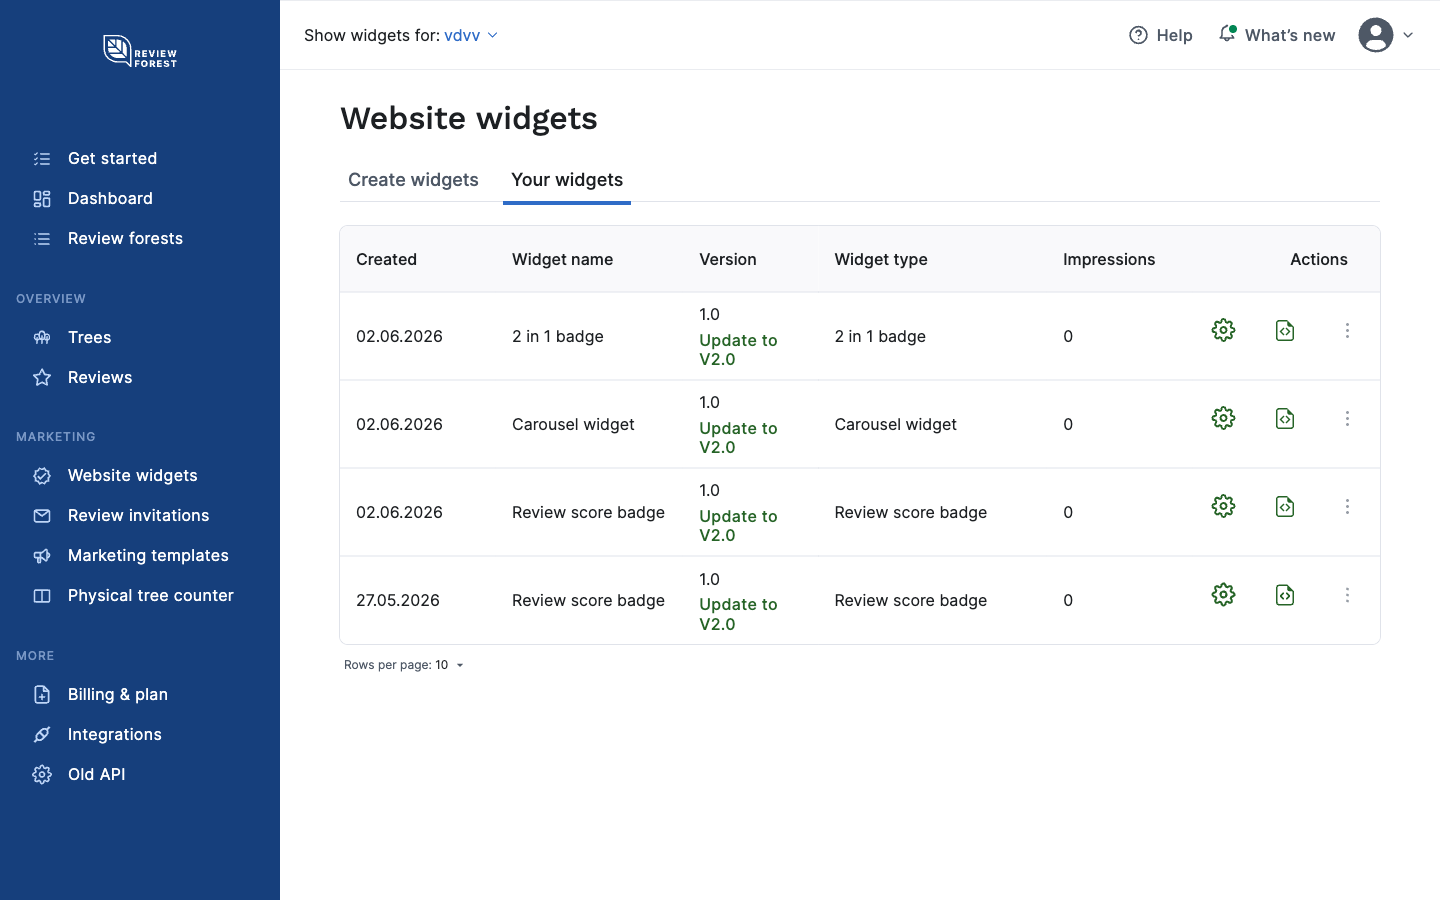Open settings for the 02.06.2026 Review score badge

coord(1223,506)
